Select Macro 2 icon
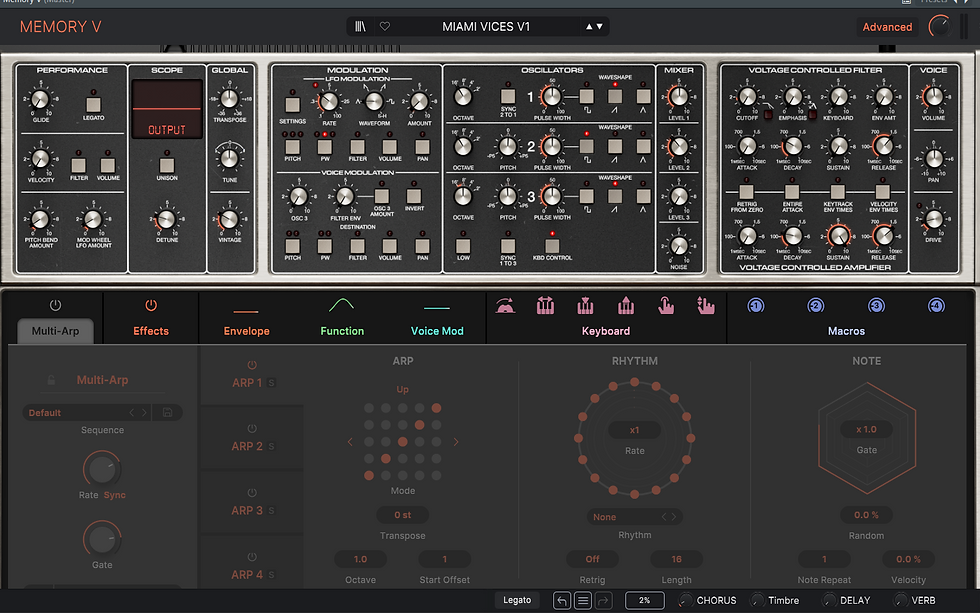 [816, 306]
